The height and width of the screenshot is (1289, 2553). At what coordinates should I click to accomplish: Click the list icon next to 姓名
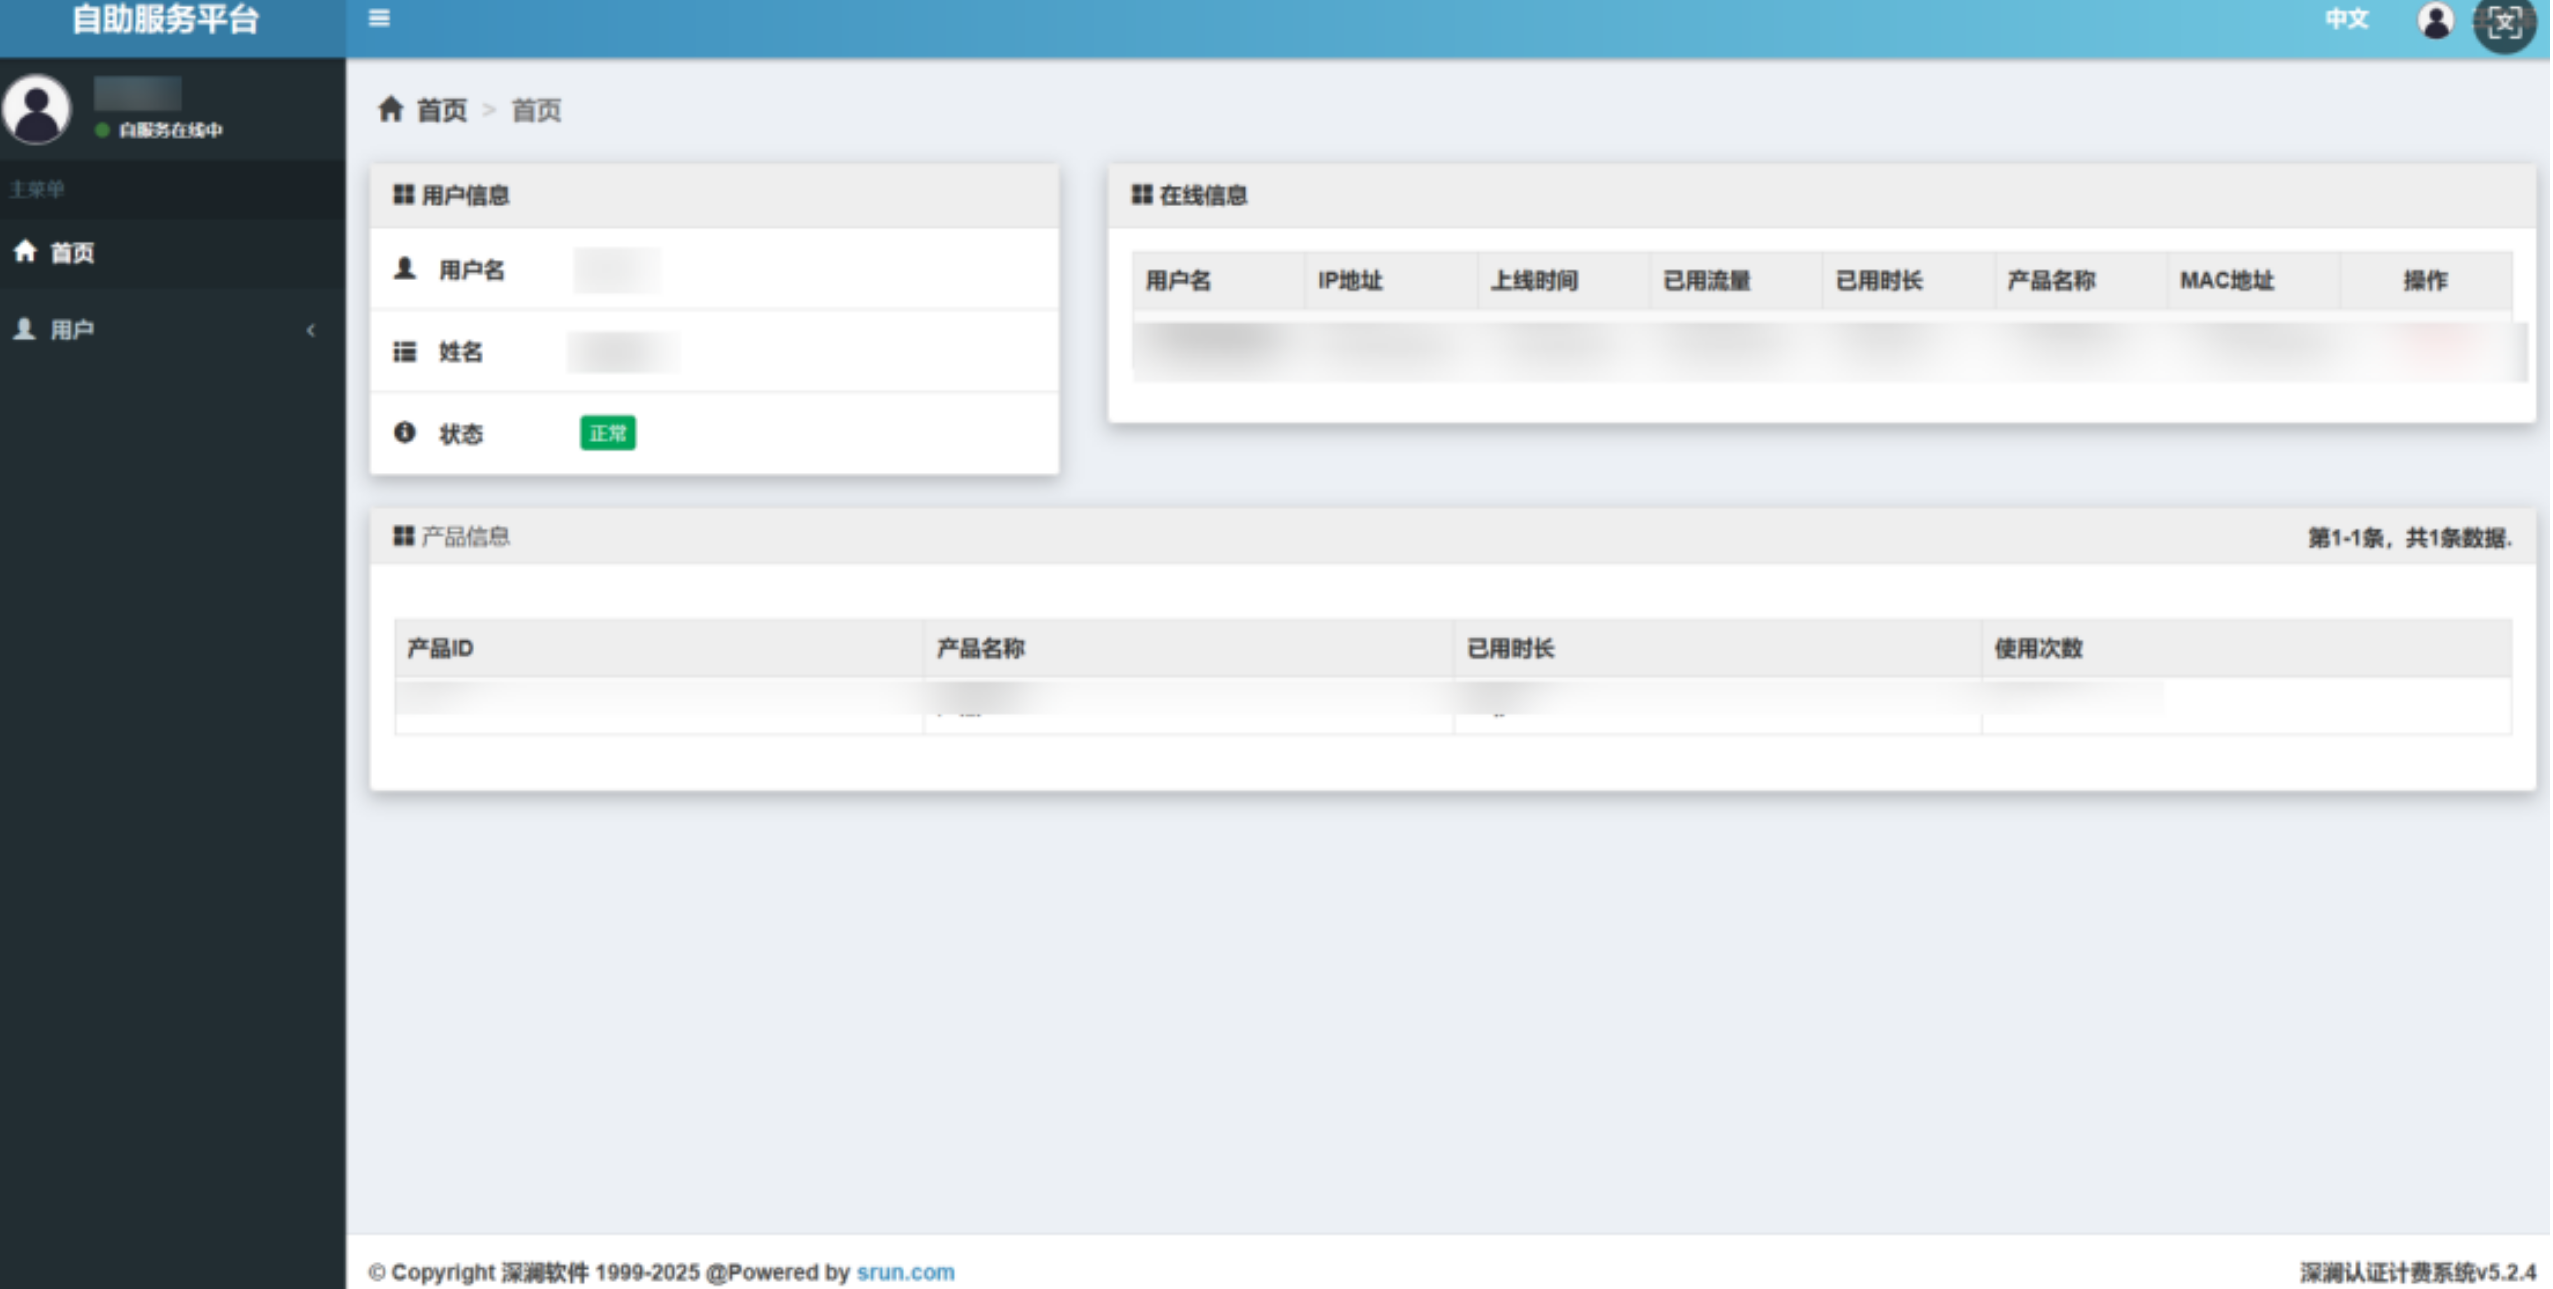[404, 351]
